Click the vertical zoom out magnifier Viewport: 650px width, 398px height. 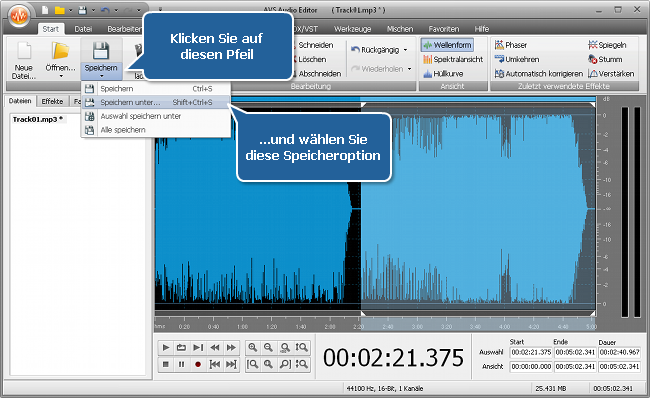(301, 364)
